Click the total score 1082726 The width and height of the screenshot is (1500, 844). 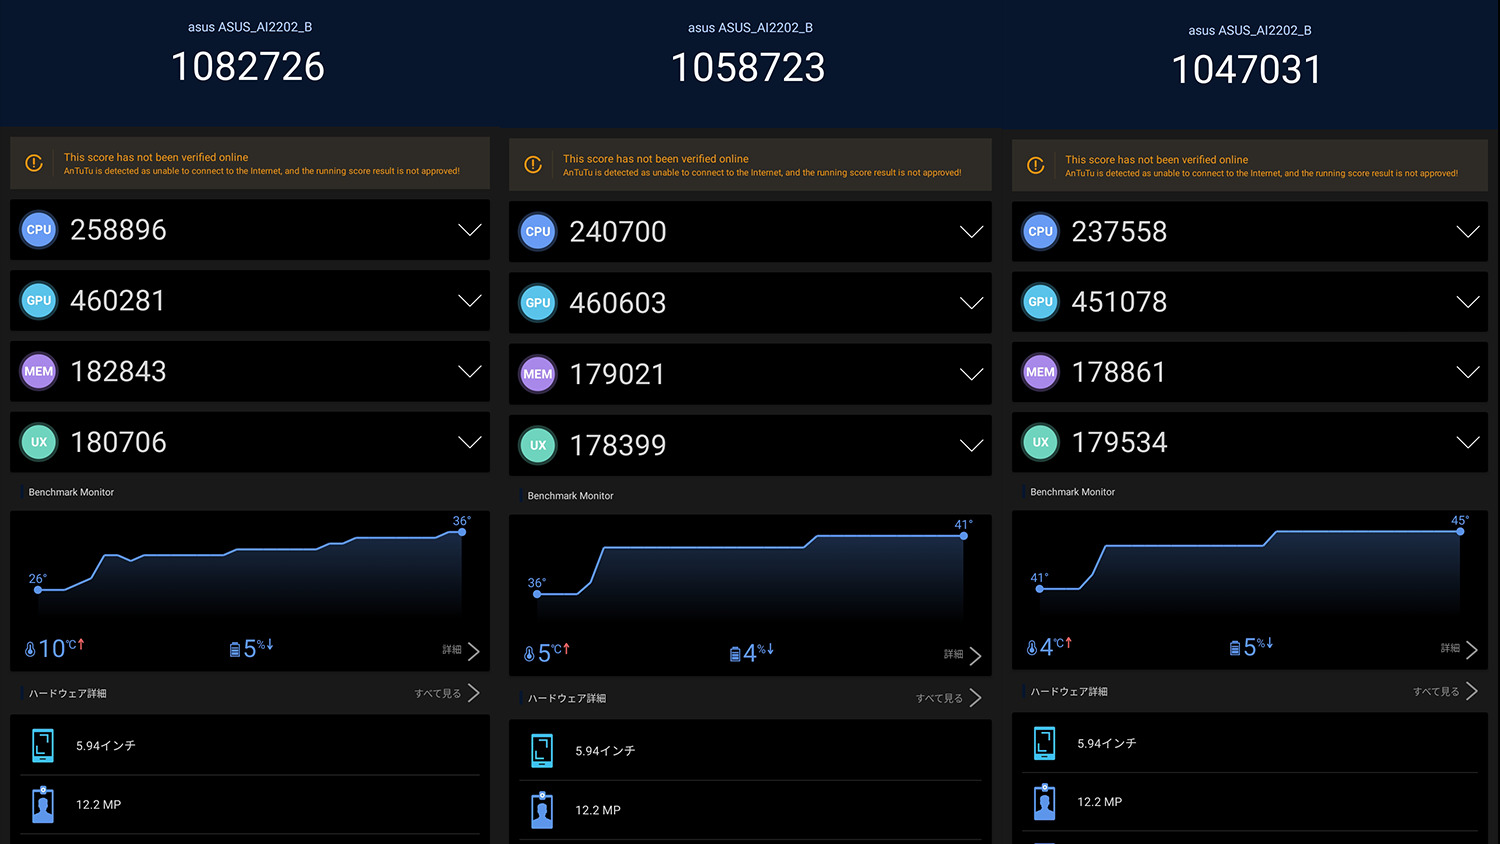click(x=248, y=67)
